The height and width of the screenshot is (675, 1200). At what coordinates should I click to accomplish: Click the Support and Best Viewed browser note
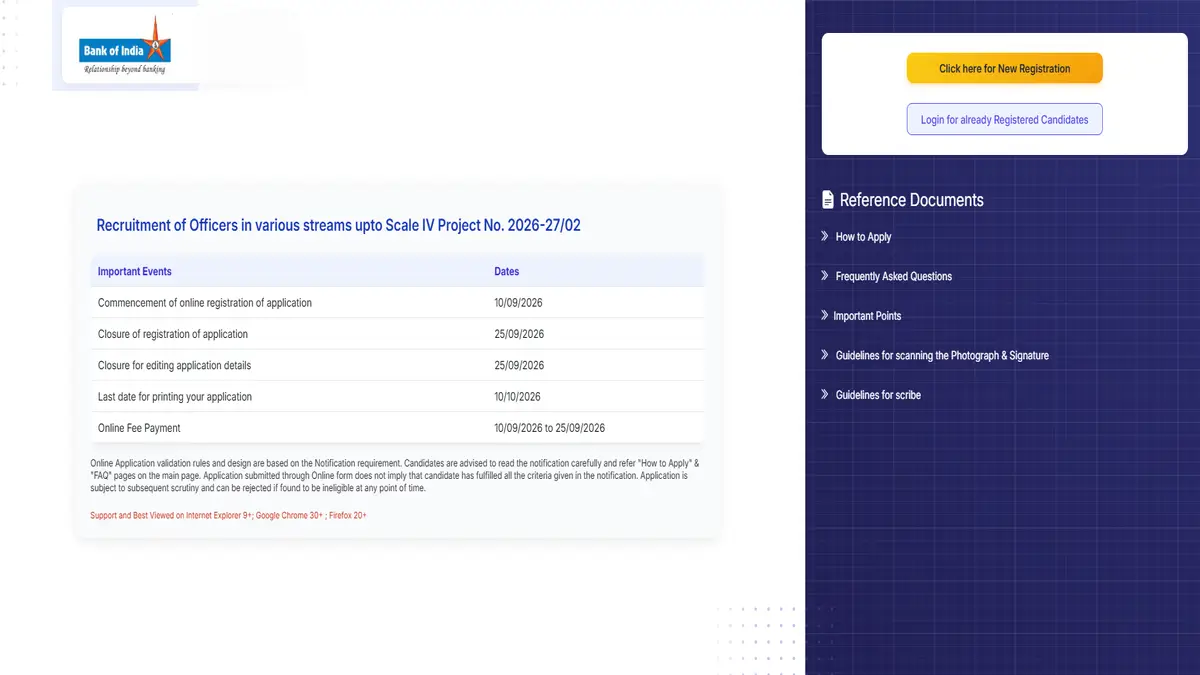[228, 515]
